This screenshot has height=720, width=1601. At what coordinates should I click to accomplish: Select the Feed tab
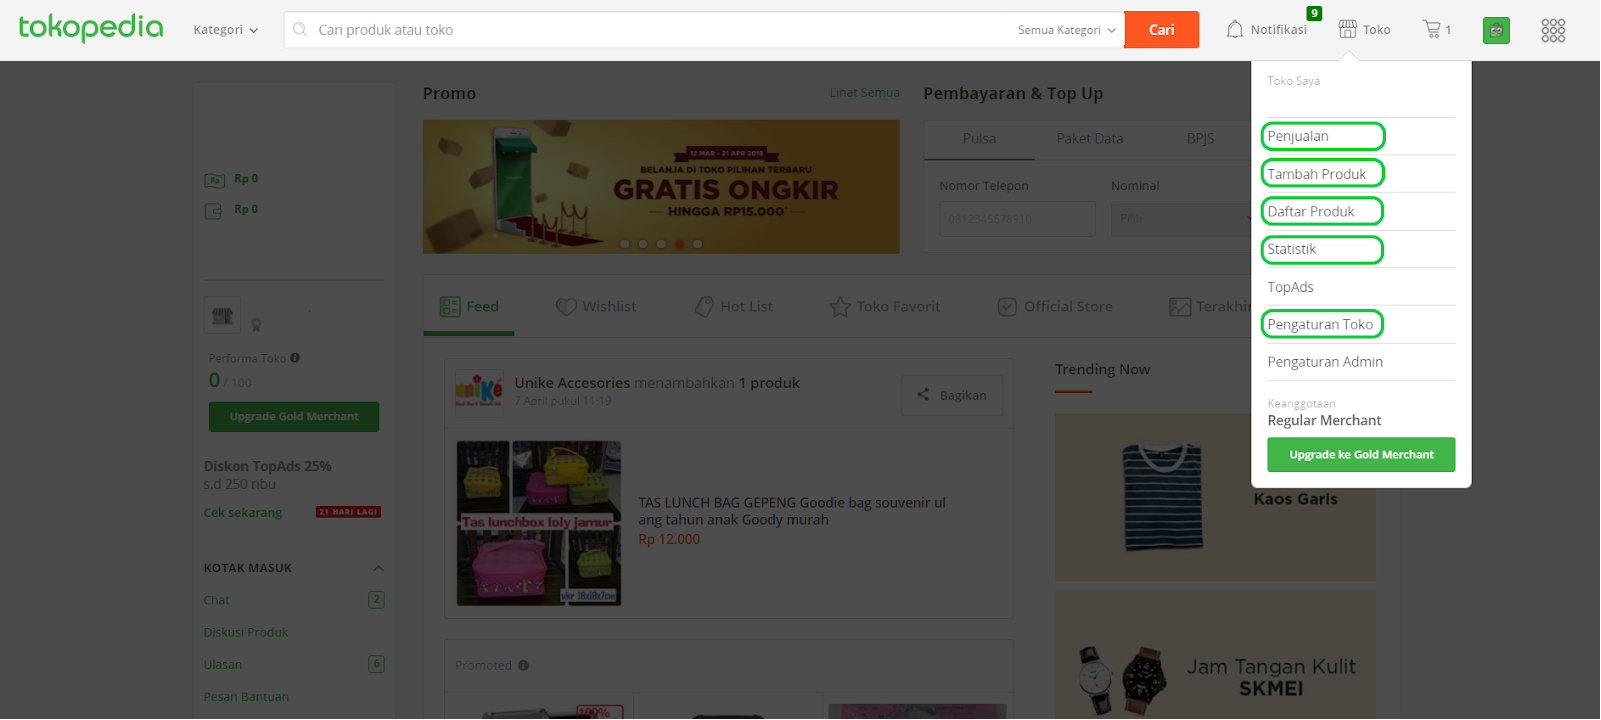point(469,307)
